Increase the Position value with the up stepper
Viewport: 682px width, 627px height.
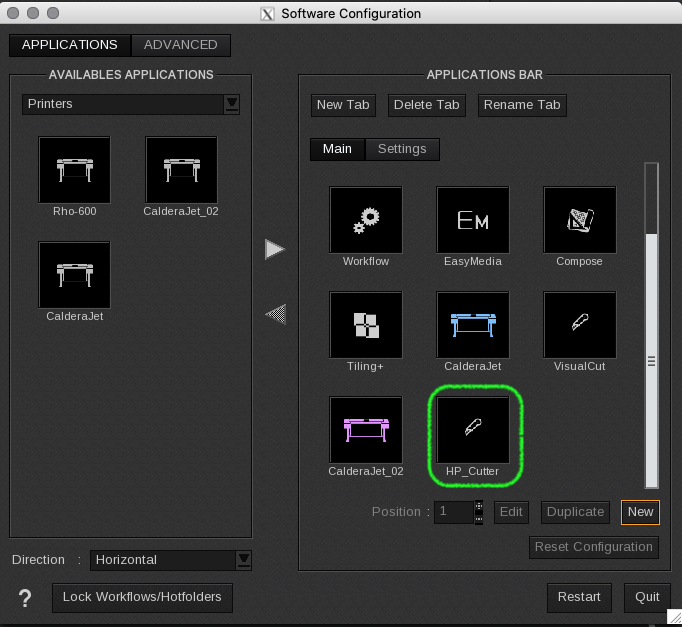point(478,506)
